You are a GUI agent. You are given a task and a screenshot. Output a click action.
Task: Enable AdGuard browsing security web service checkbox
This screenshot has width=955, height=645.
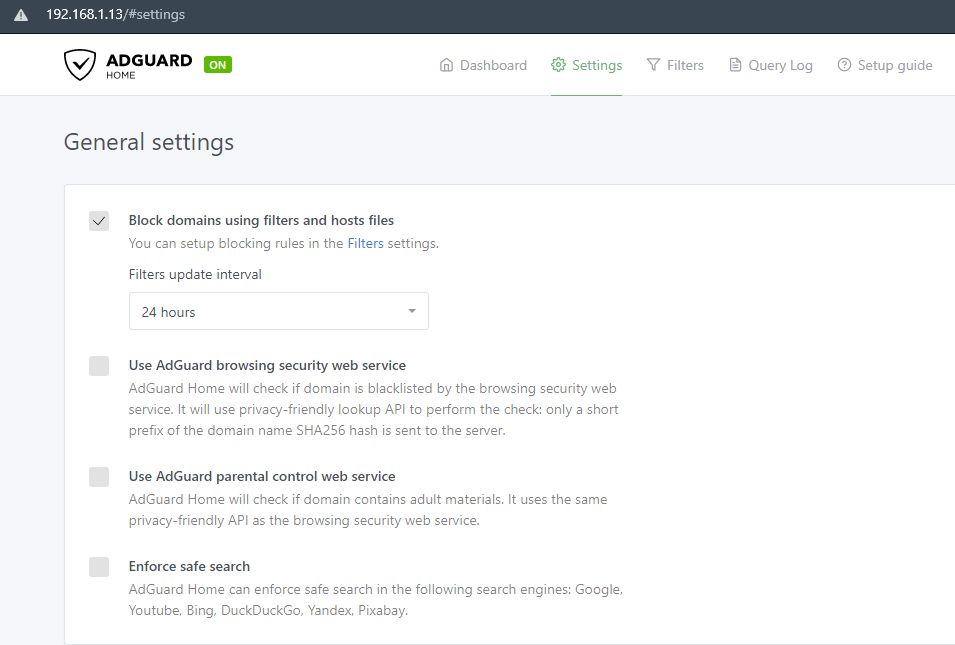[99, 365]
